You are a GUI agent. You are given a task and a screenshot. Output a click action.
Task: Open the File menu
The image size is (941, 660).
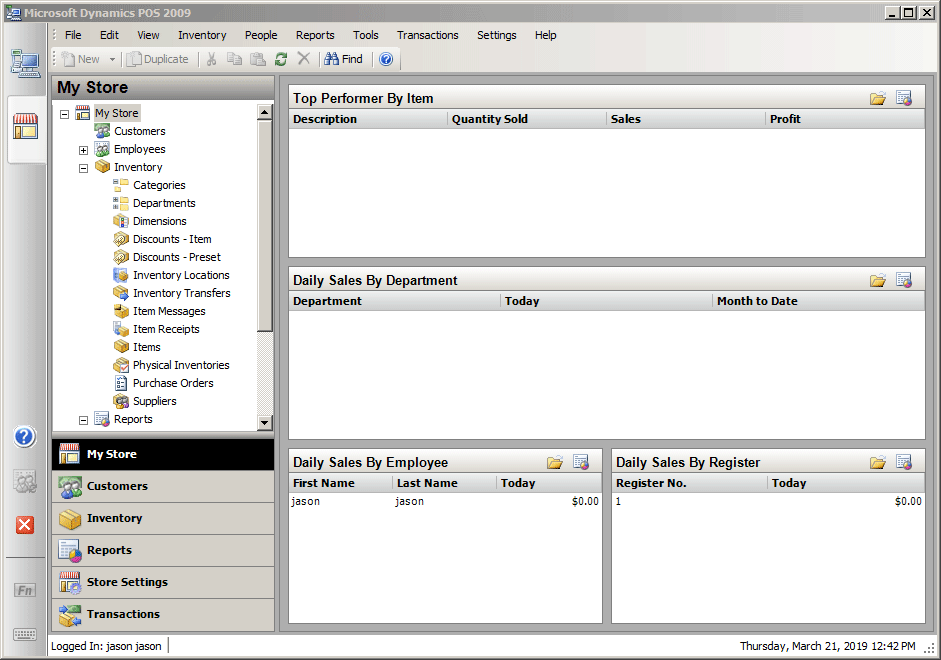[73, 35]
